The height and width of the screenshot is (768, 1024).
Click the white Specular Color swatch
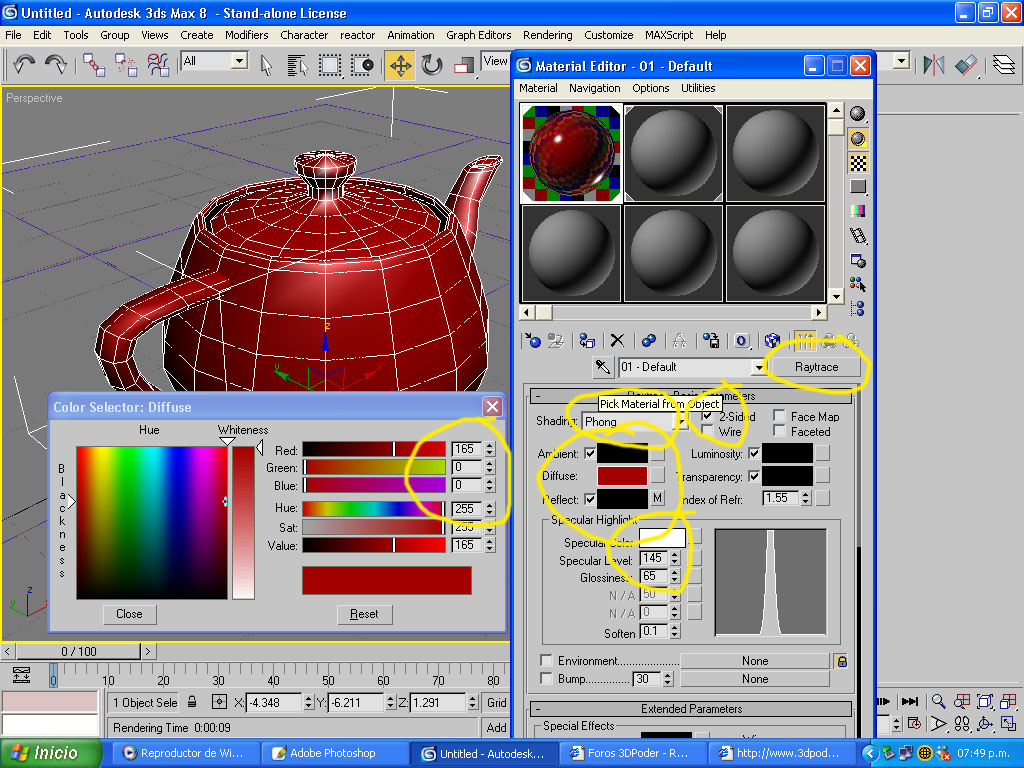pyautogui.click(x=662, y=537)
